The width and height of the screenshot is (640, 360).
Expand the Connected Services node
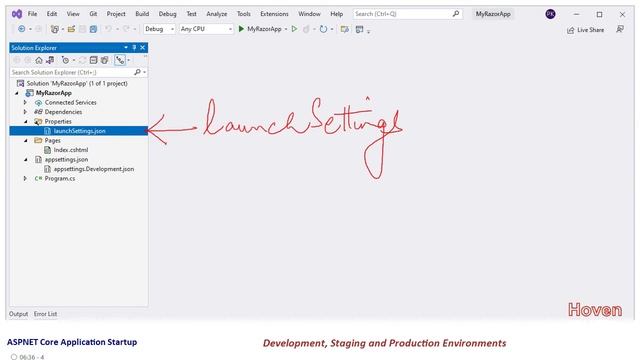[x=25, y=102]
